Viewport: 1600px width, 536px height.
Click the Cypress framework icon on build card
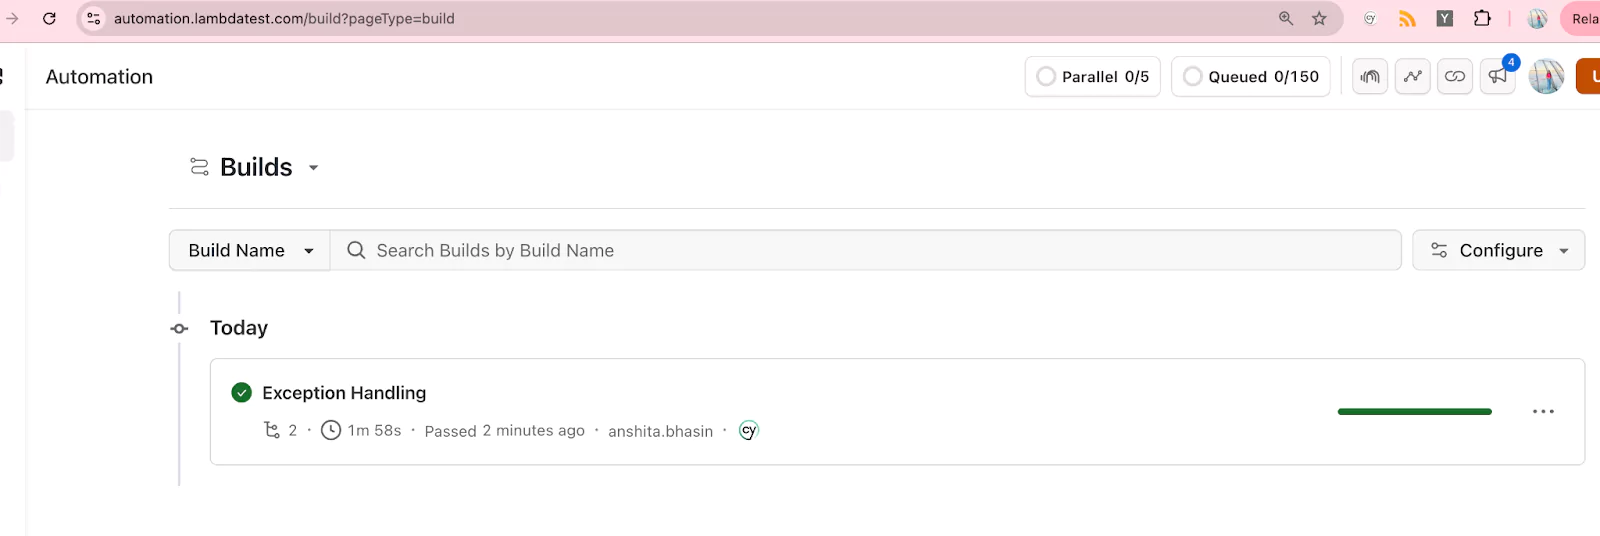748,431
